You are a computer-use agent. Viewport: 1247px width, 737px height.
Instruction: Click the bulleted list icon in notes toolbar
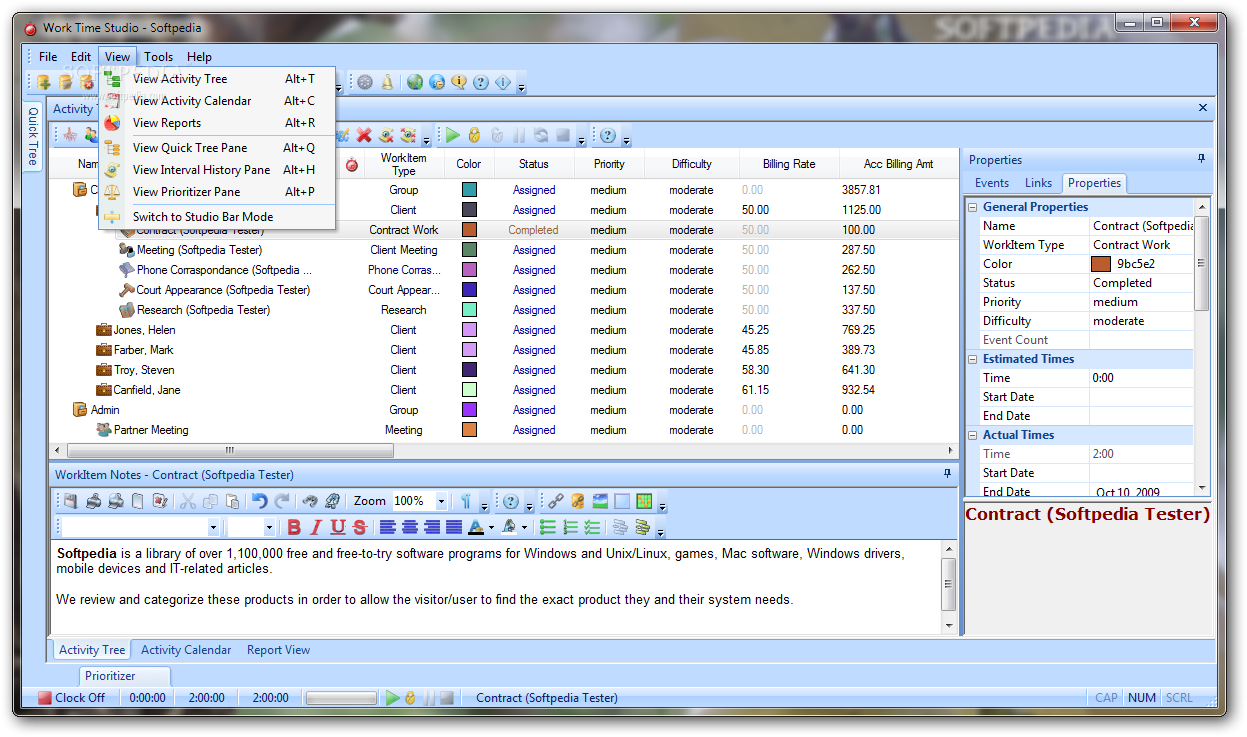[547, 527]
